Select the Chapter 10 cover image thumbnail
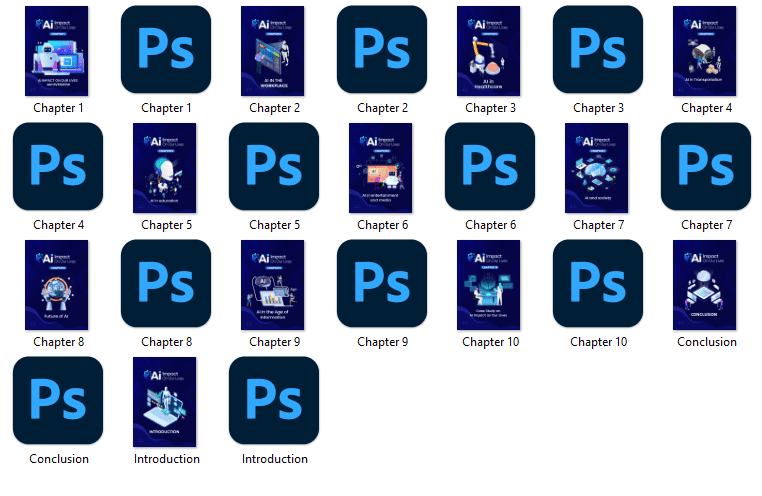Image resolution: width=762 pixels, height=496 pixels. click(x=488, y=285)
